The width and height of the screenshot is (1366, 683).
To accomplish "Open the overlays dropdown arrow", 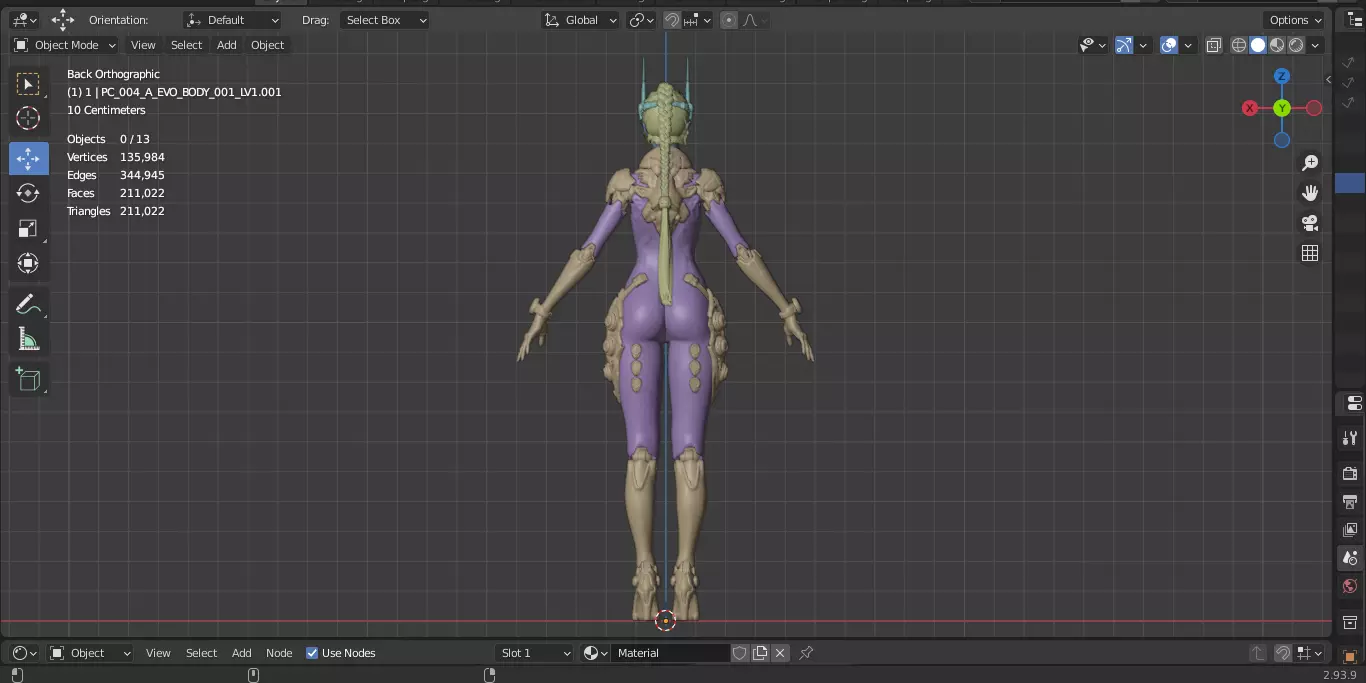I will (x=1187, y=45).
